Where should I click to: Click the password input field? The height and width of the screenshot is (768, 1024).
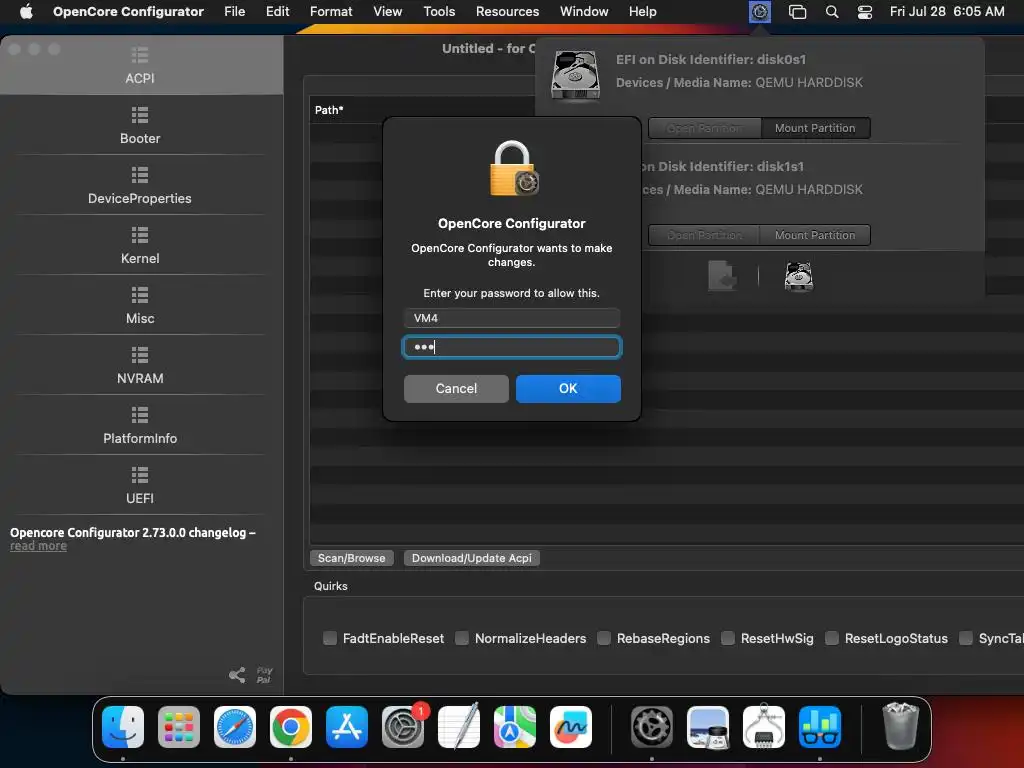(x=512, y=347)
